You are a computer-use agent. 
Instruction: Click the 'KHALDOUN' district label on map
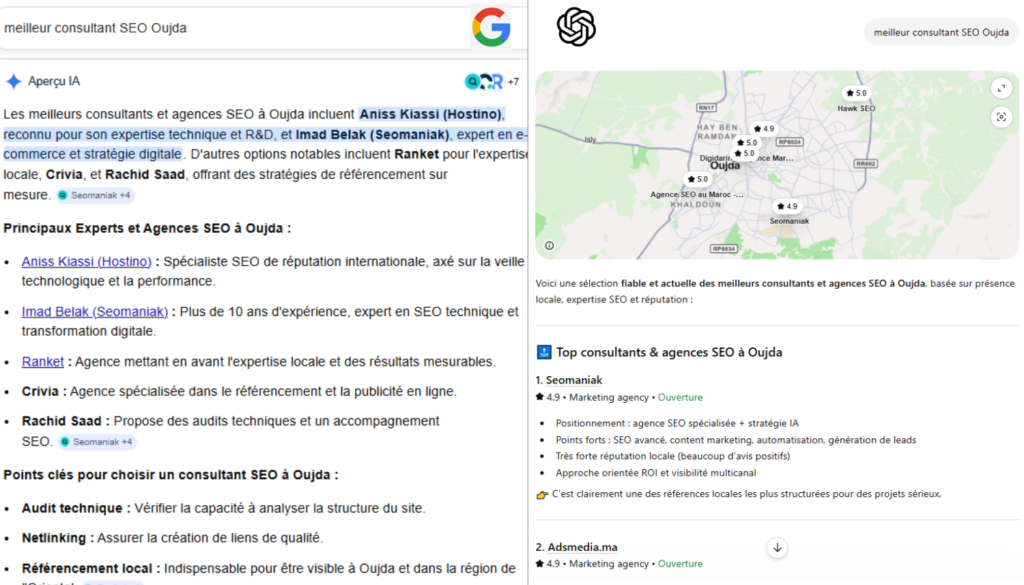click(x=696, y=205)
